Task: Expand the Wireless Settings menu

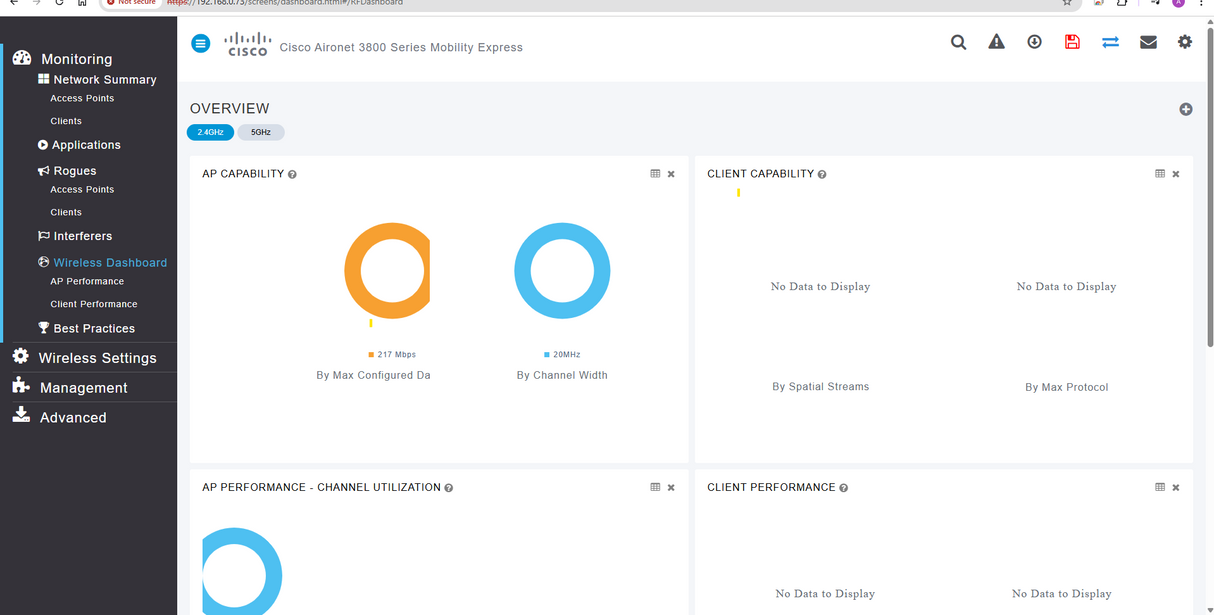Action: click(x=97, y=358)
